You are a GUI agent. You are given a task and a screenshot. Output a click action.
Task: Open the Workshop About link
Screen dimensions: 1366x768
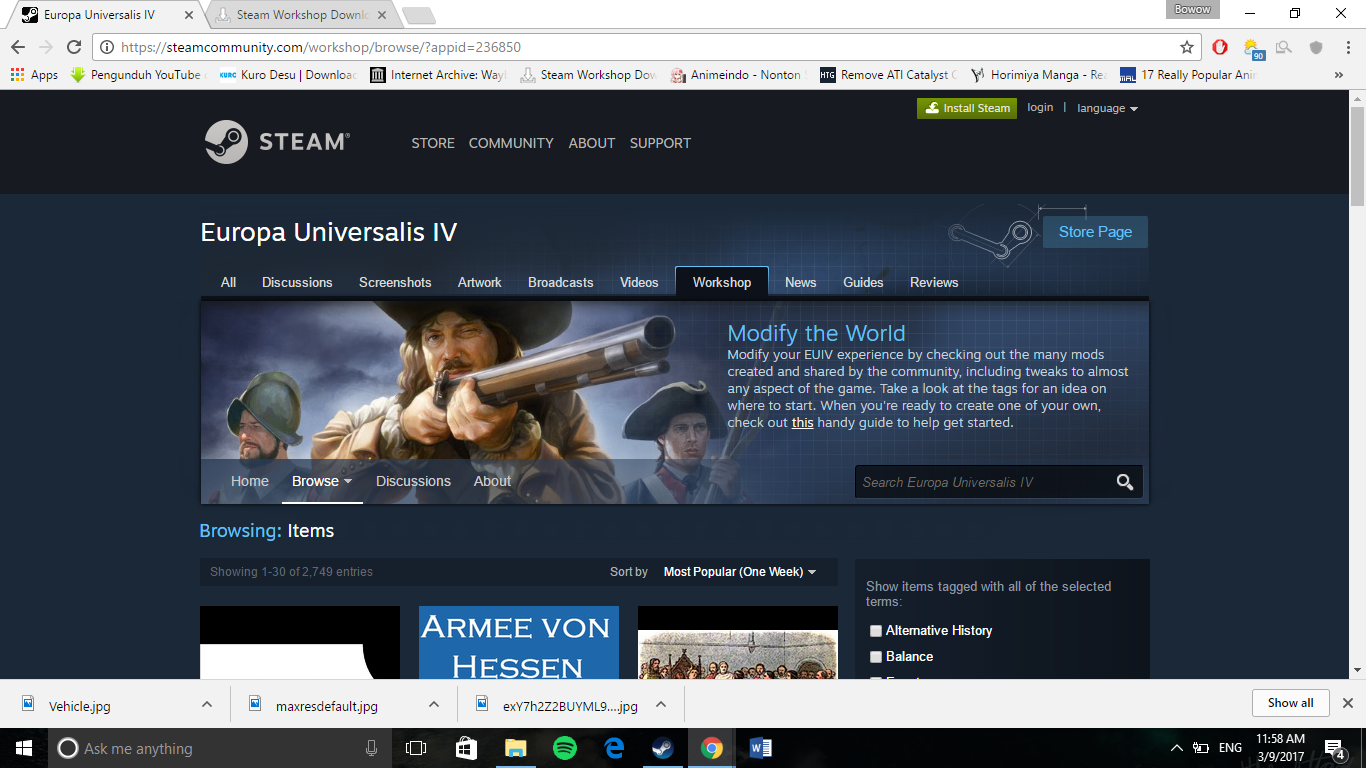click(x=492, y=481)
